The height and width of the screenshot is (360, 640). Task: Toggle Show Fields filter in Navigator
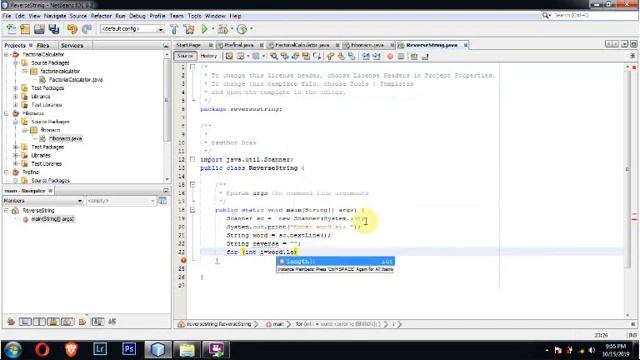pyautogui.click(x=25, y=322)
